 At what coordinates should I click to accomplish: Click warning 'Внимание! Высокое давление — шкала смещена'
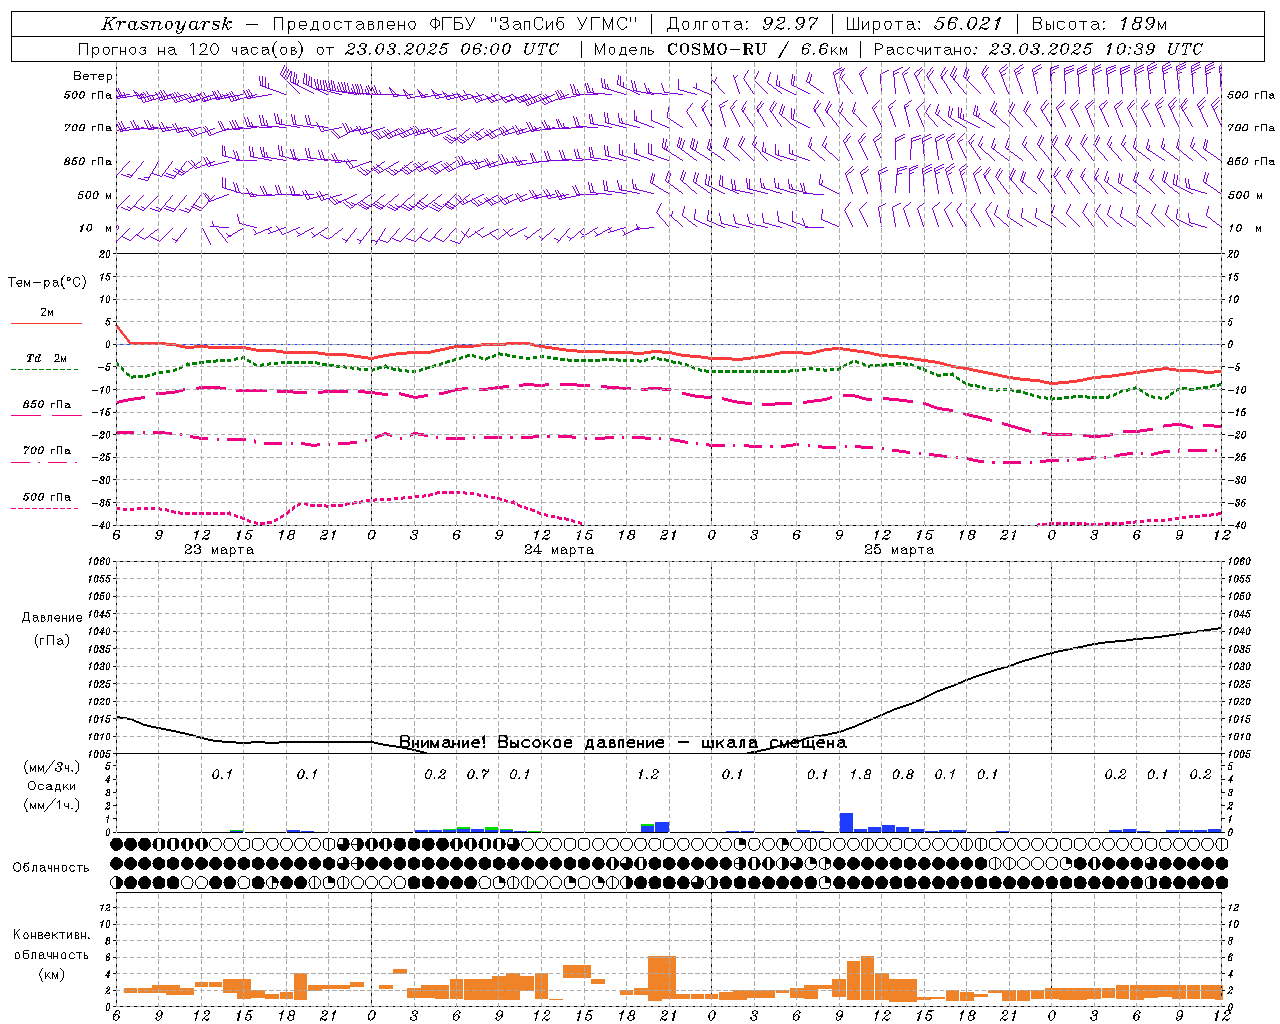623,743
